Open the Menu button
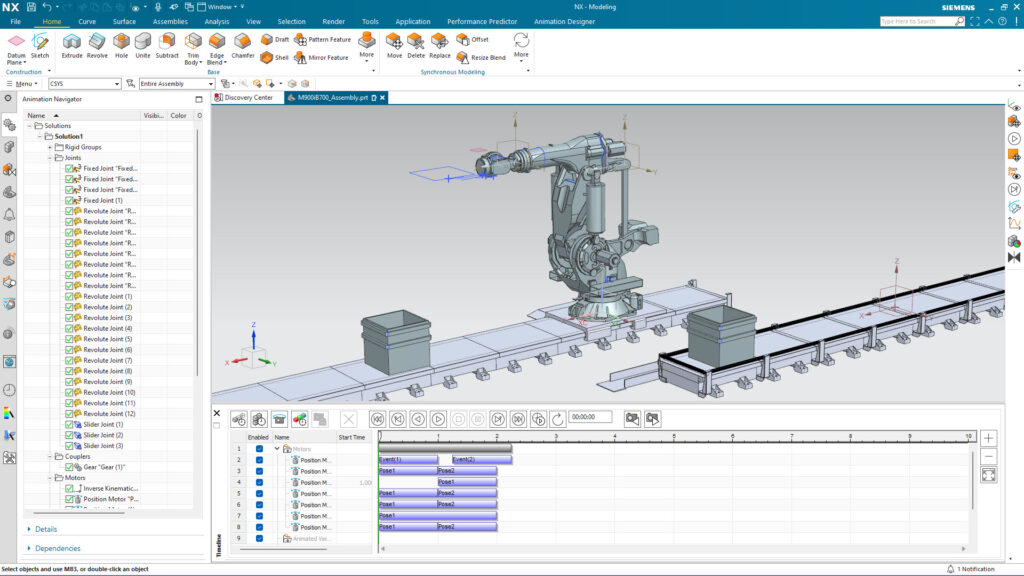 click(x=22, y=84)
